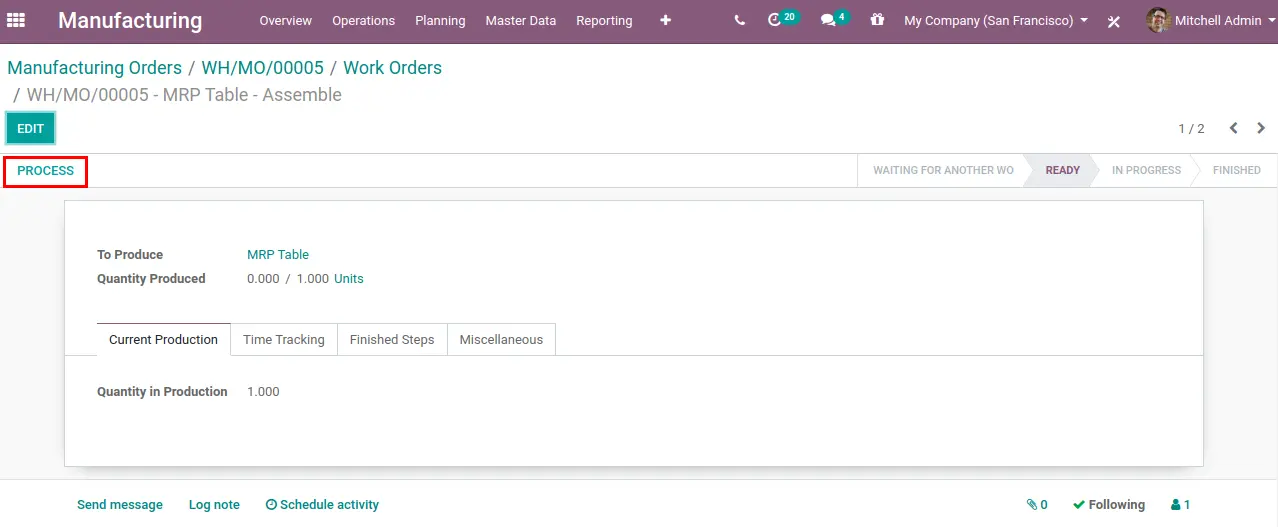Click Log note
This screenshot has width=1278, height=527.
coord(214,505)
